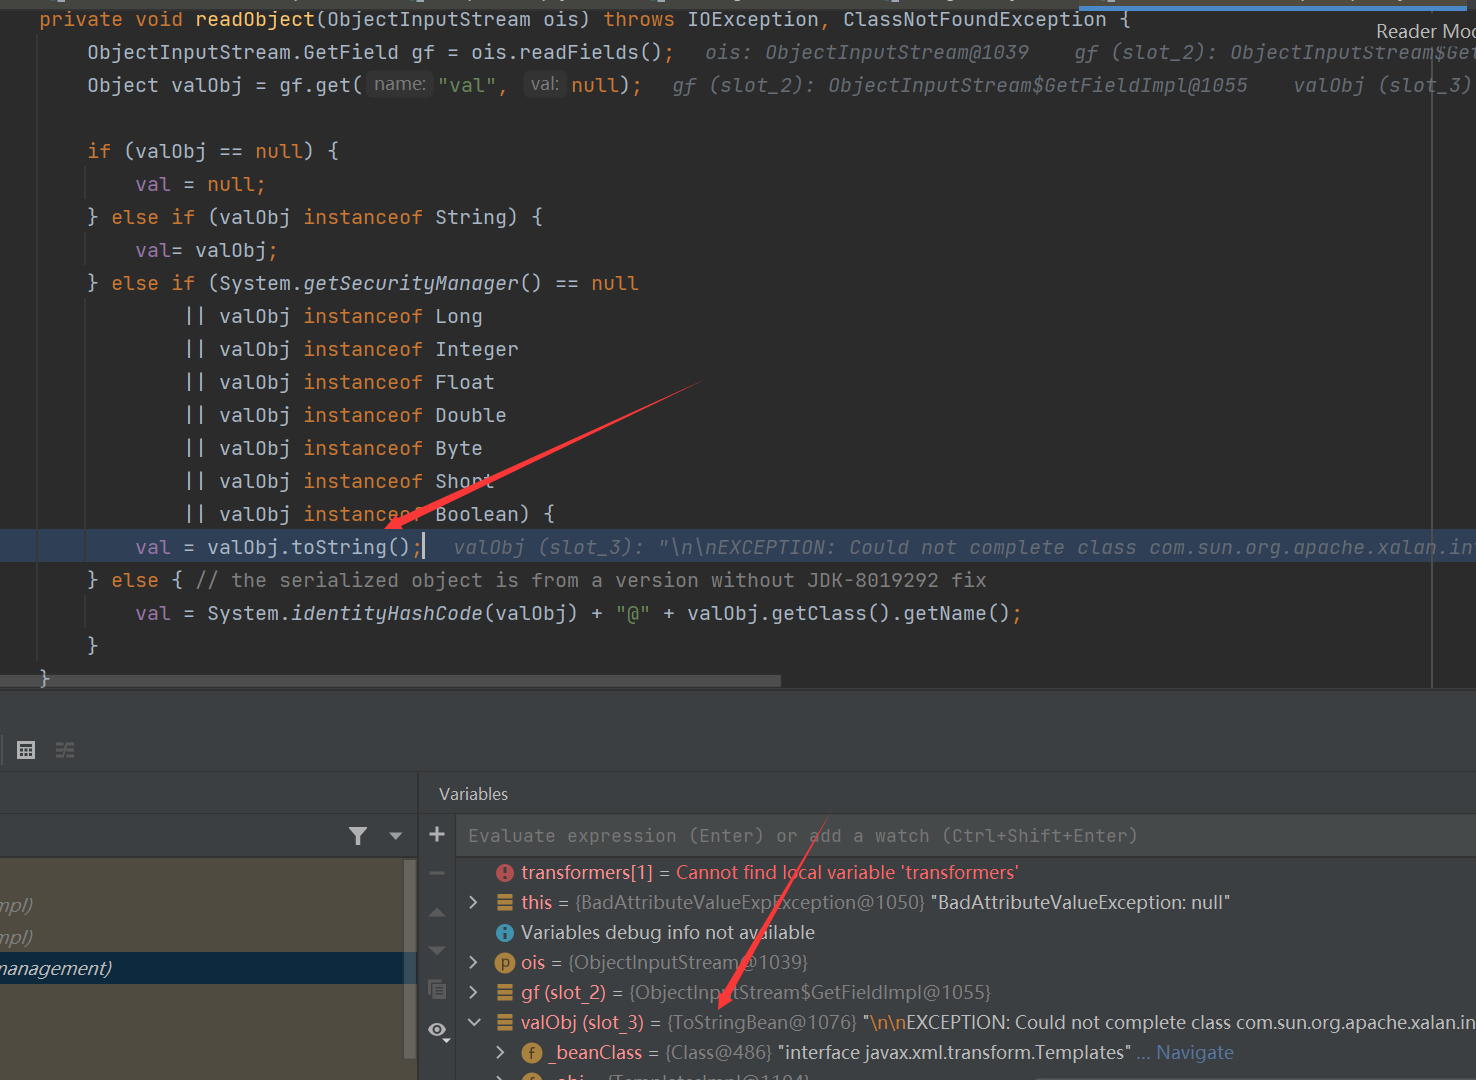Focus the Evaluate expression input field

[965, 836]
